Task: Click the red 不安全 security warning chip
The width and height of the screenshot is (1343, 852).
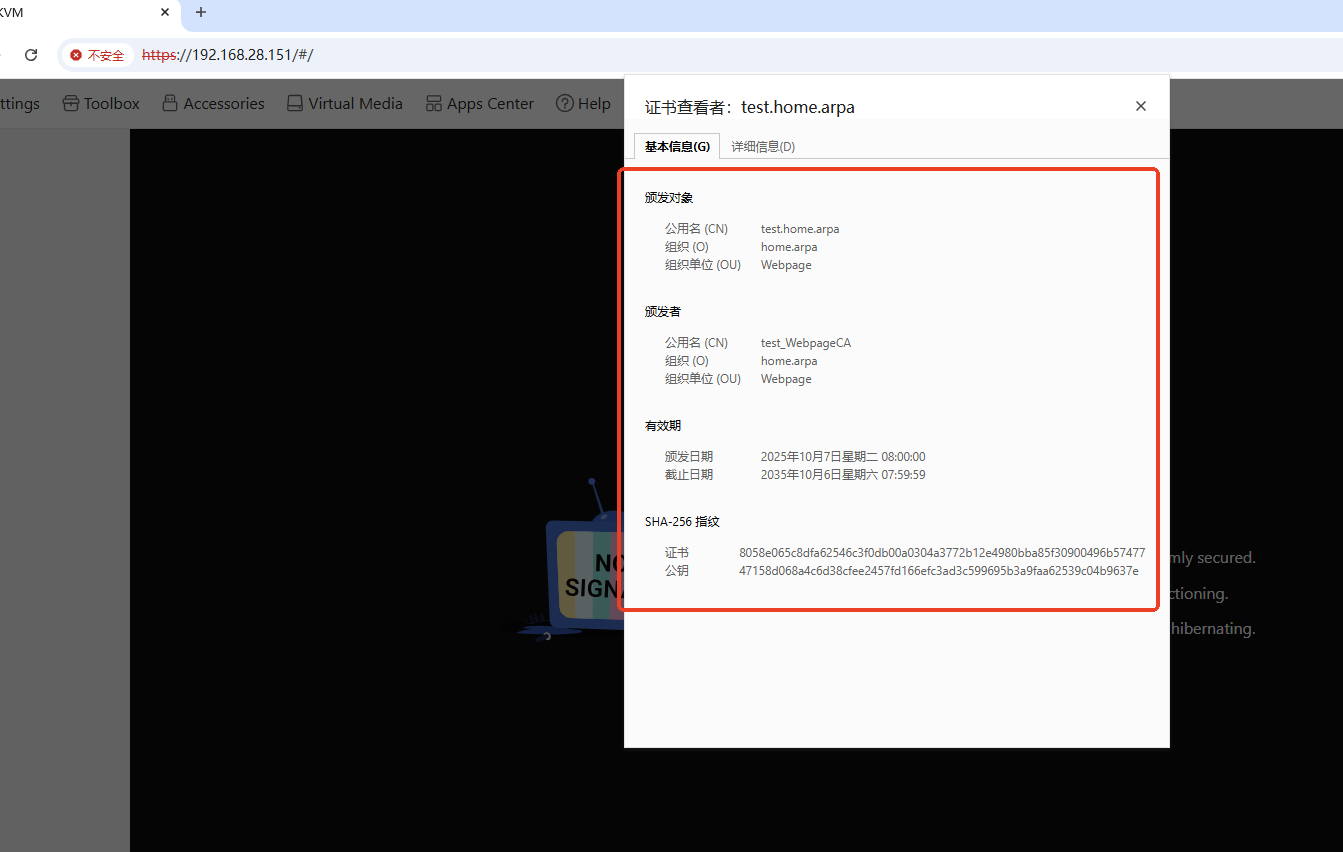Action: coord(98,55)
